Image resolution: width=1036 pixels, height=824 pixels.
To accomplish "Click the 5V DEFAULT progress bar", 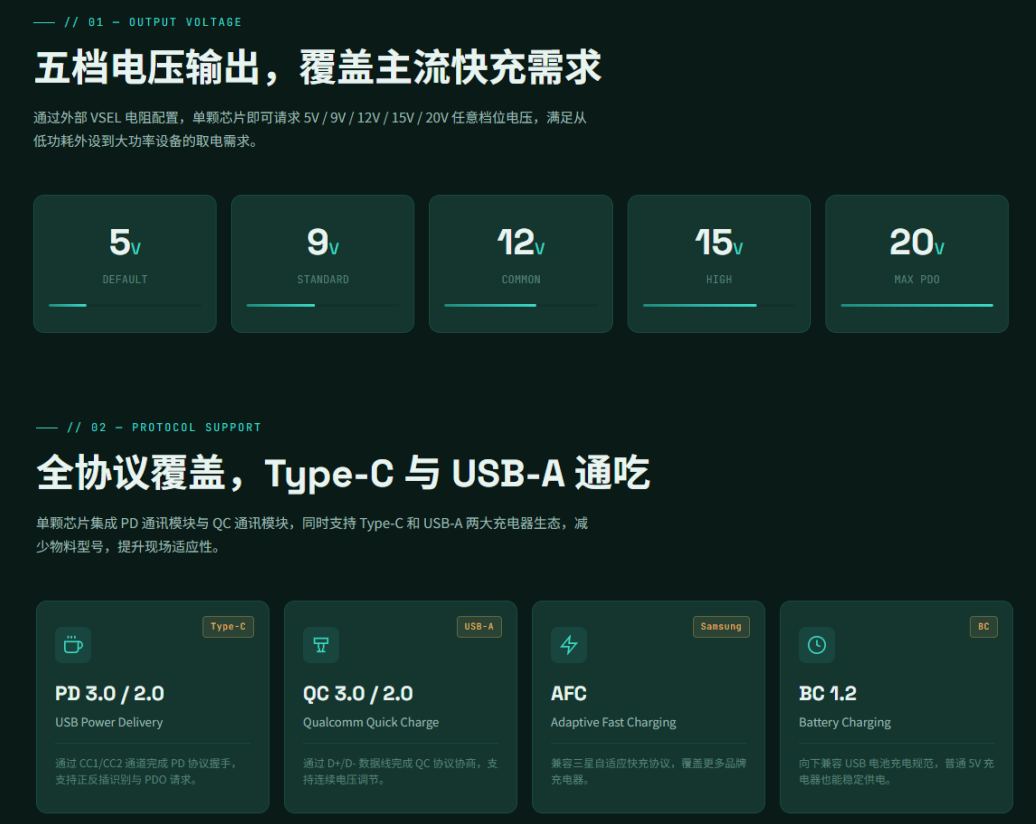I will [x=125, y=305].
